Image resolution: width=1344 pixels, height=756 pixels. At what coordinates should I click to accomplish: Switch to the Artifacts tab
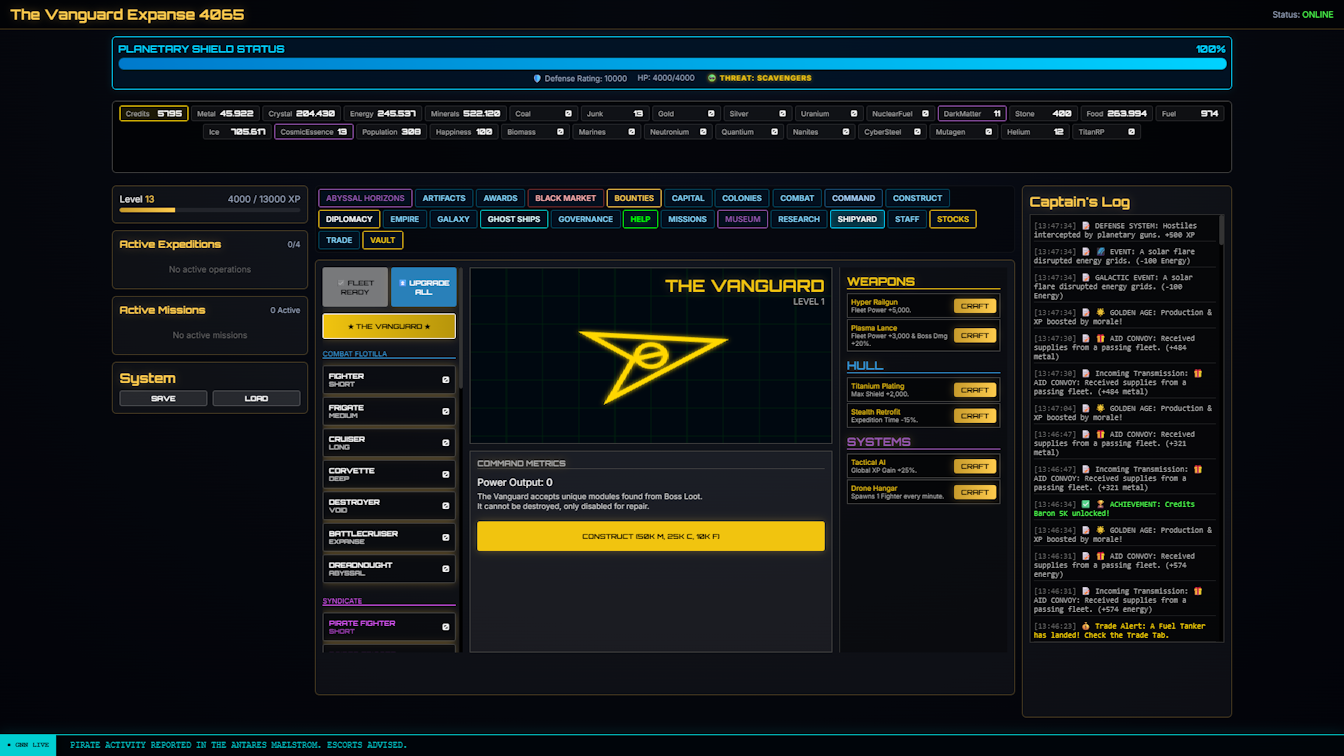point(444,198)
